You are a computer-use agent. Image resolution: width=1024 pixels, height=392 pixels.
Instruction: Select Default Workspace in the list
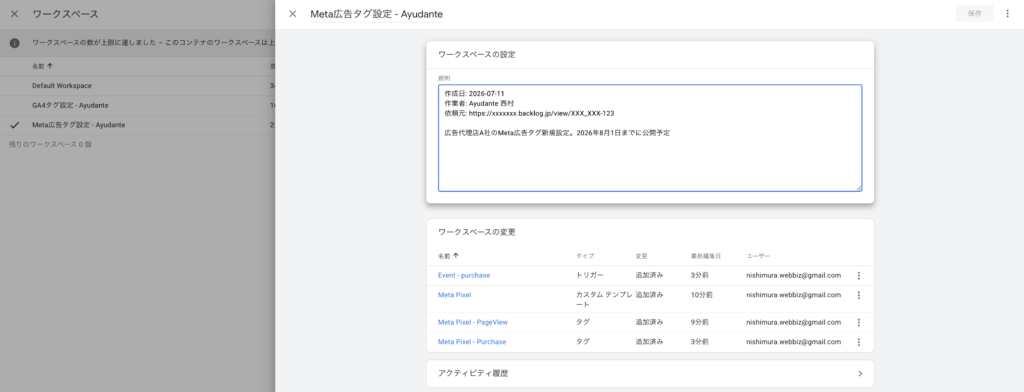coord(62,86)
